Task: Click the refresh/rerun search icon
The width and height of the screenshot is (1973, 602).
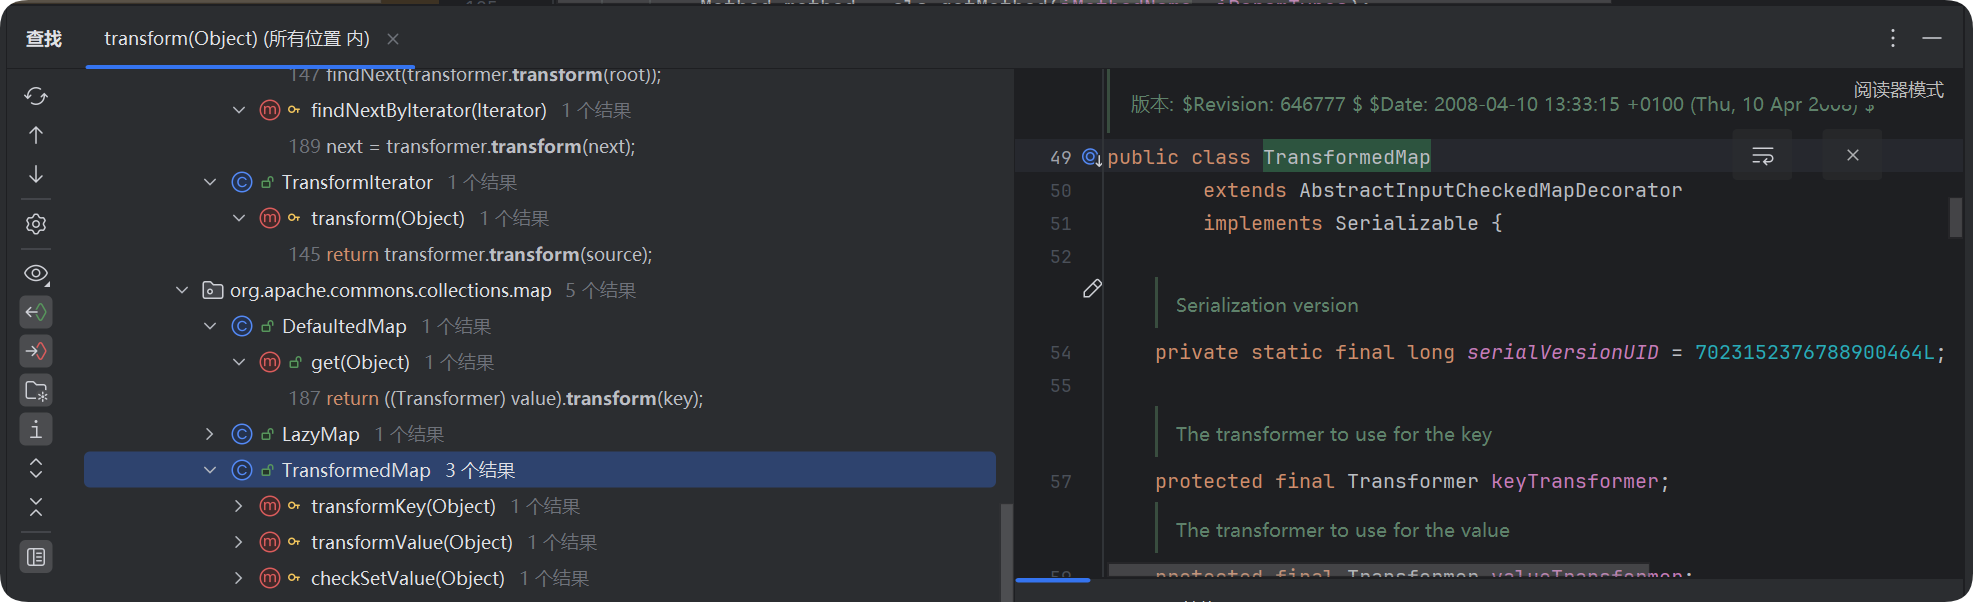Action: 36,96
